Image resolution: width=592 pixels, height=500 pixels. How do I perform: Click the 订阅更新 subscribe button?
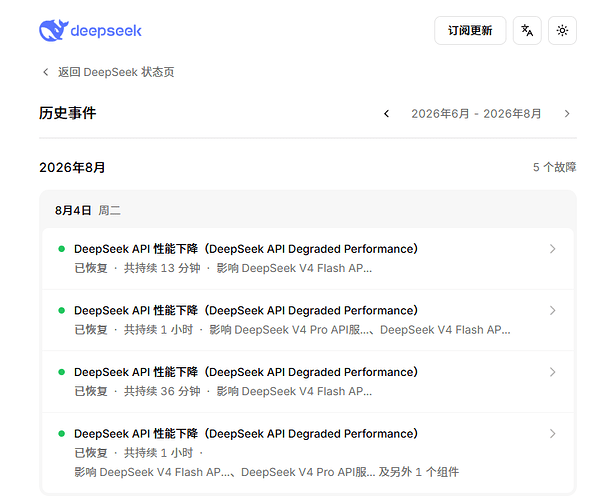[470, 30]
